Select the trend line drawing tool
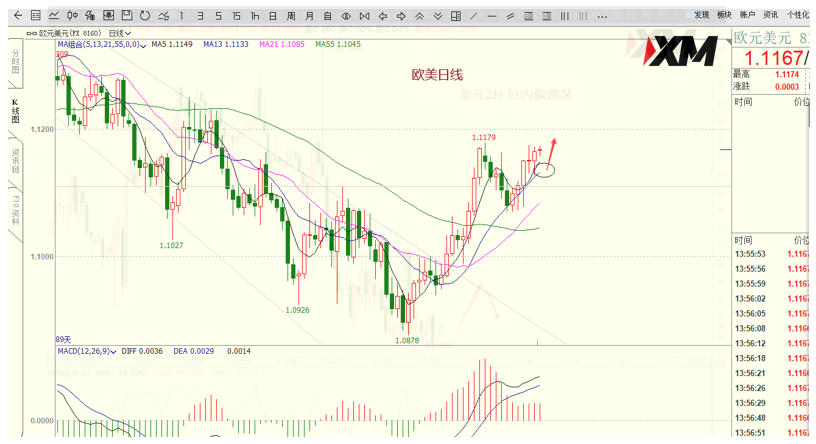 tap(474, 16)
